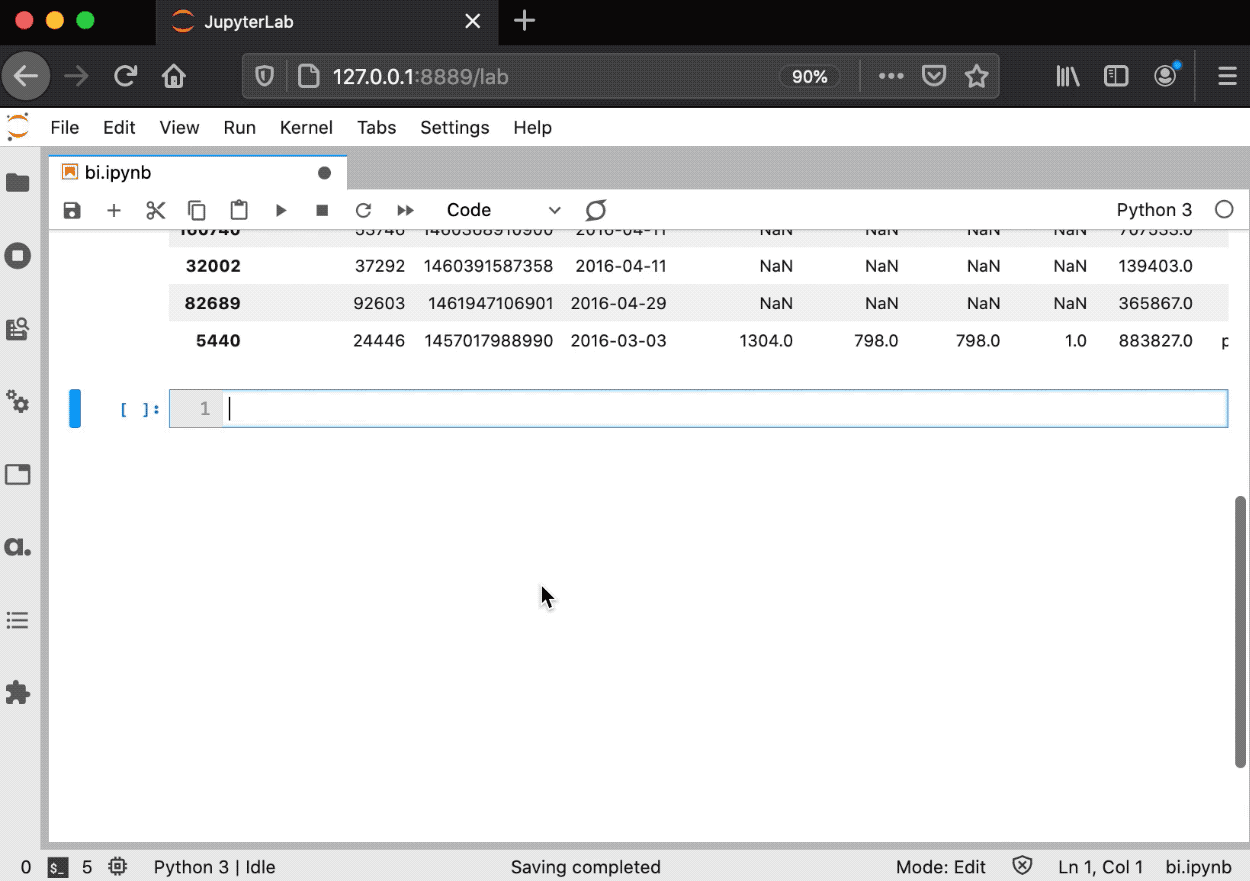1250x881 pixels.
Task: Click into the empty code cell editor
Action: pos(726,408)
